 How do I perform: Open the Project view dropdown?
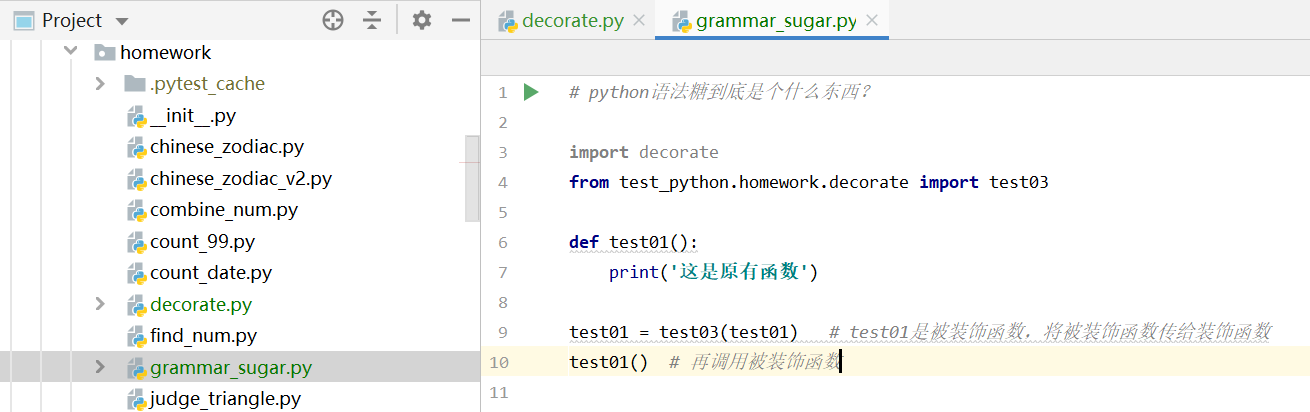pos(122,21)
